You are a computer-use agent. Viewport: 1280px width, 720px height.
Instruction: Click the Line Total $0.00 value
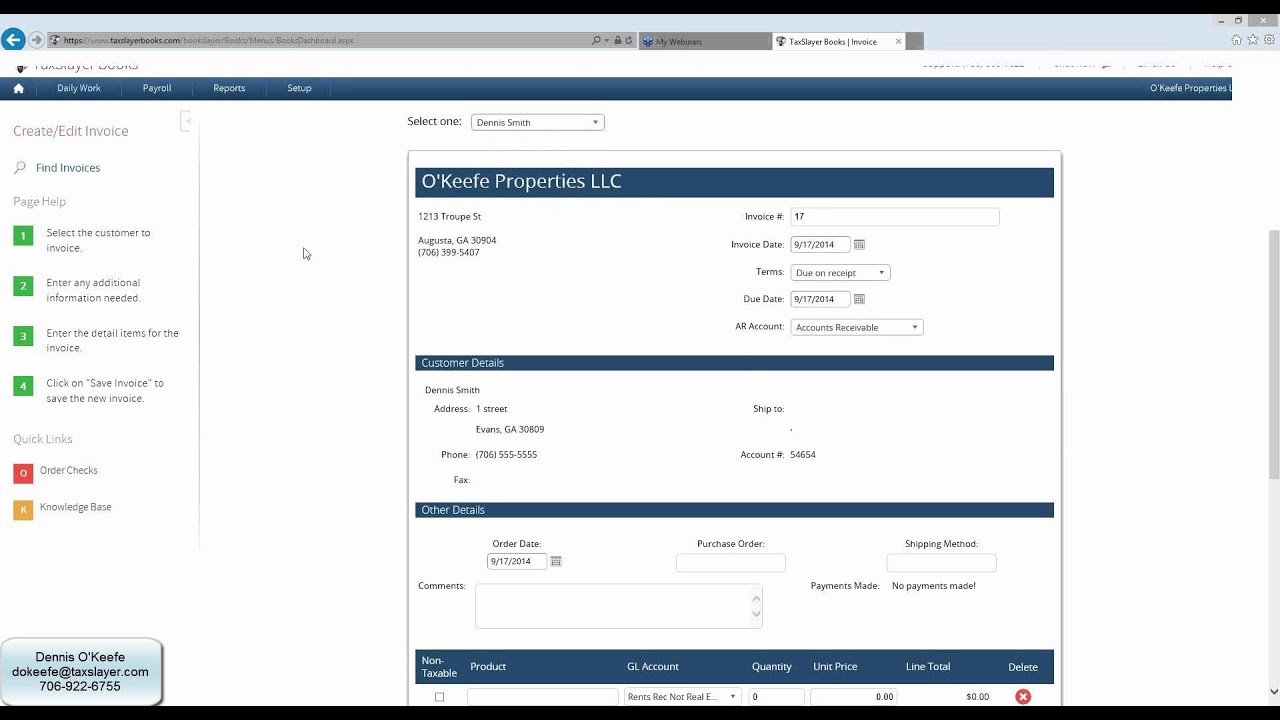(977, 697)
